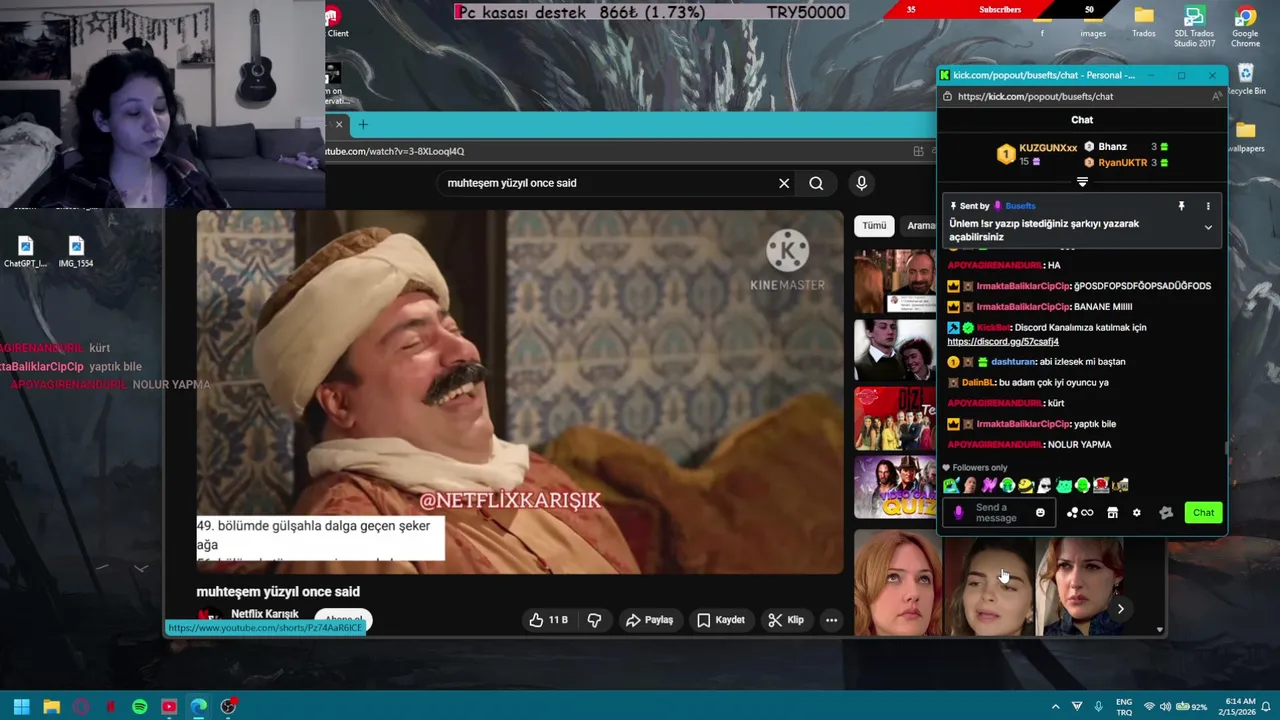1280x720 pixels.
Task: Open KUZGUNXxx top gifter profile
Action: 1048,148
